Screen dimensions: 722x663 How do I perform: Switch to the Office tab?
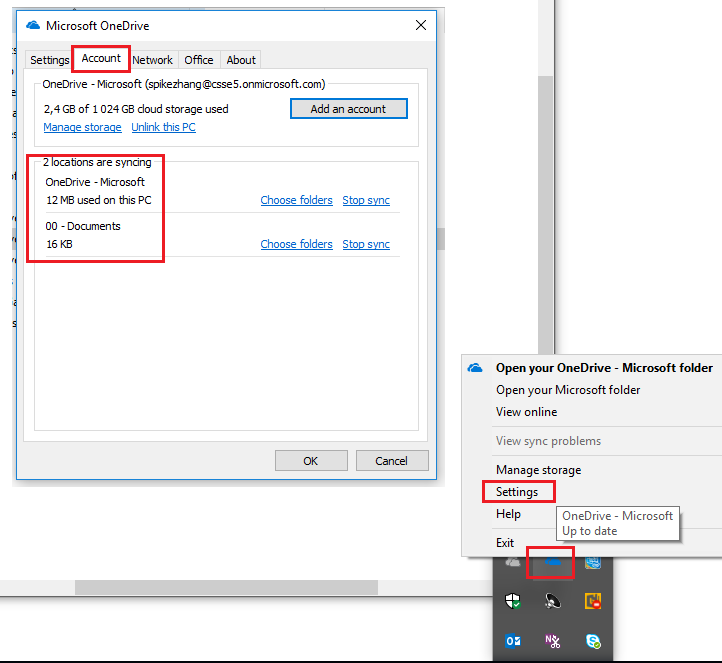(199, 60)
